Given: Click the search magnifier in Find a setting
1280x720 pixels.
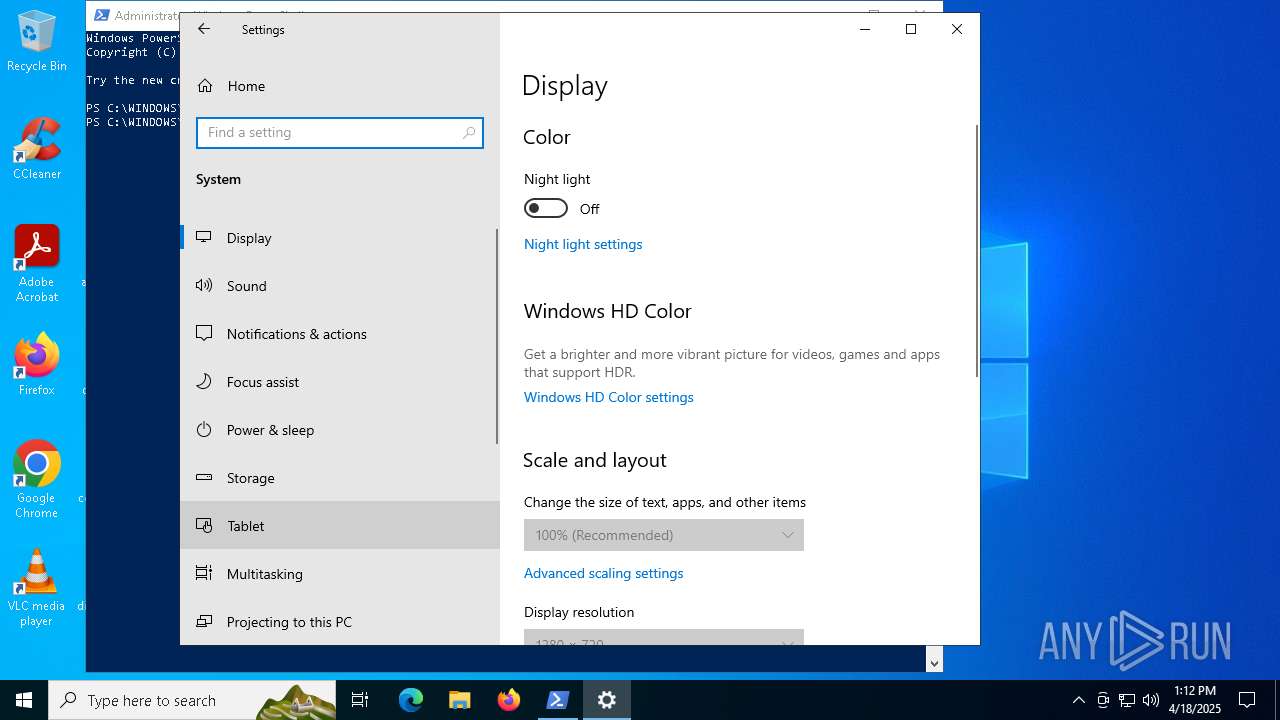Looking at the screenshot, I should click(469, 132).
